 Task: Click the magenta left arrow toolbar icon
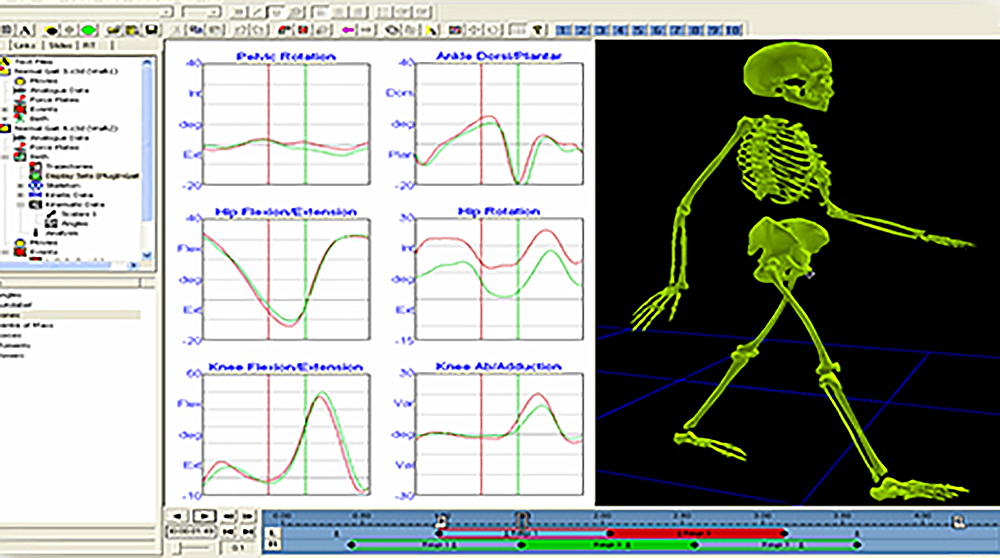click(347, 29)
